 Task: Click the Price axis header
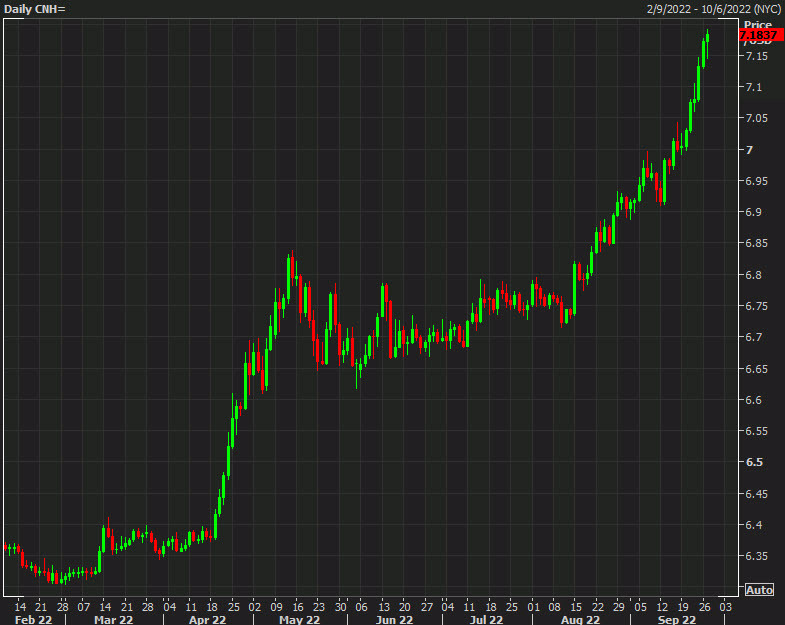(757, 25)
